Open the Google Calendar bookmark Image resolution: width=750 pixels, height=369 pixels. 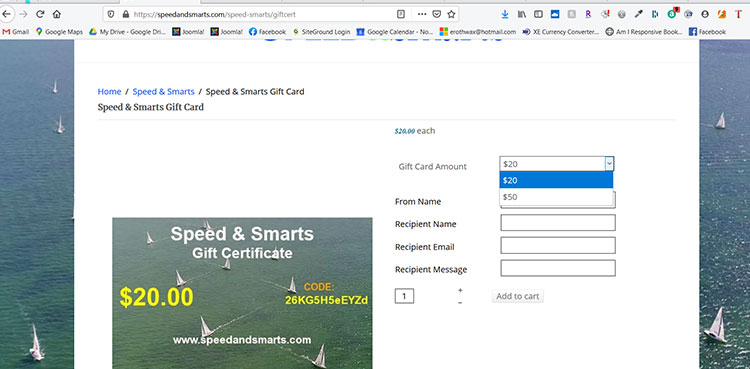(x=395, y=32)
